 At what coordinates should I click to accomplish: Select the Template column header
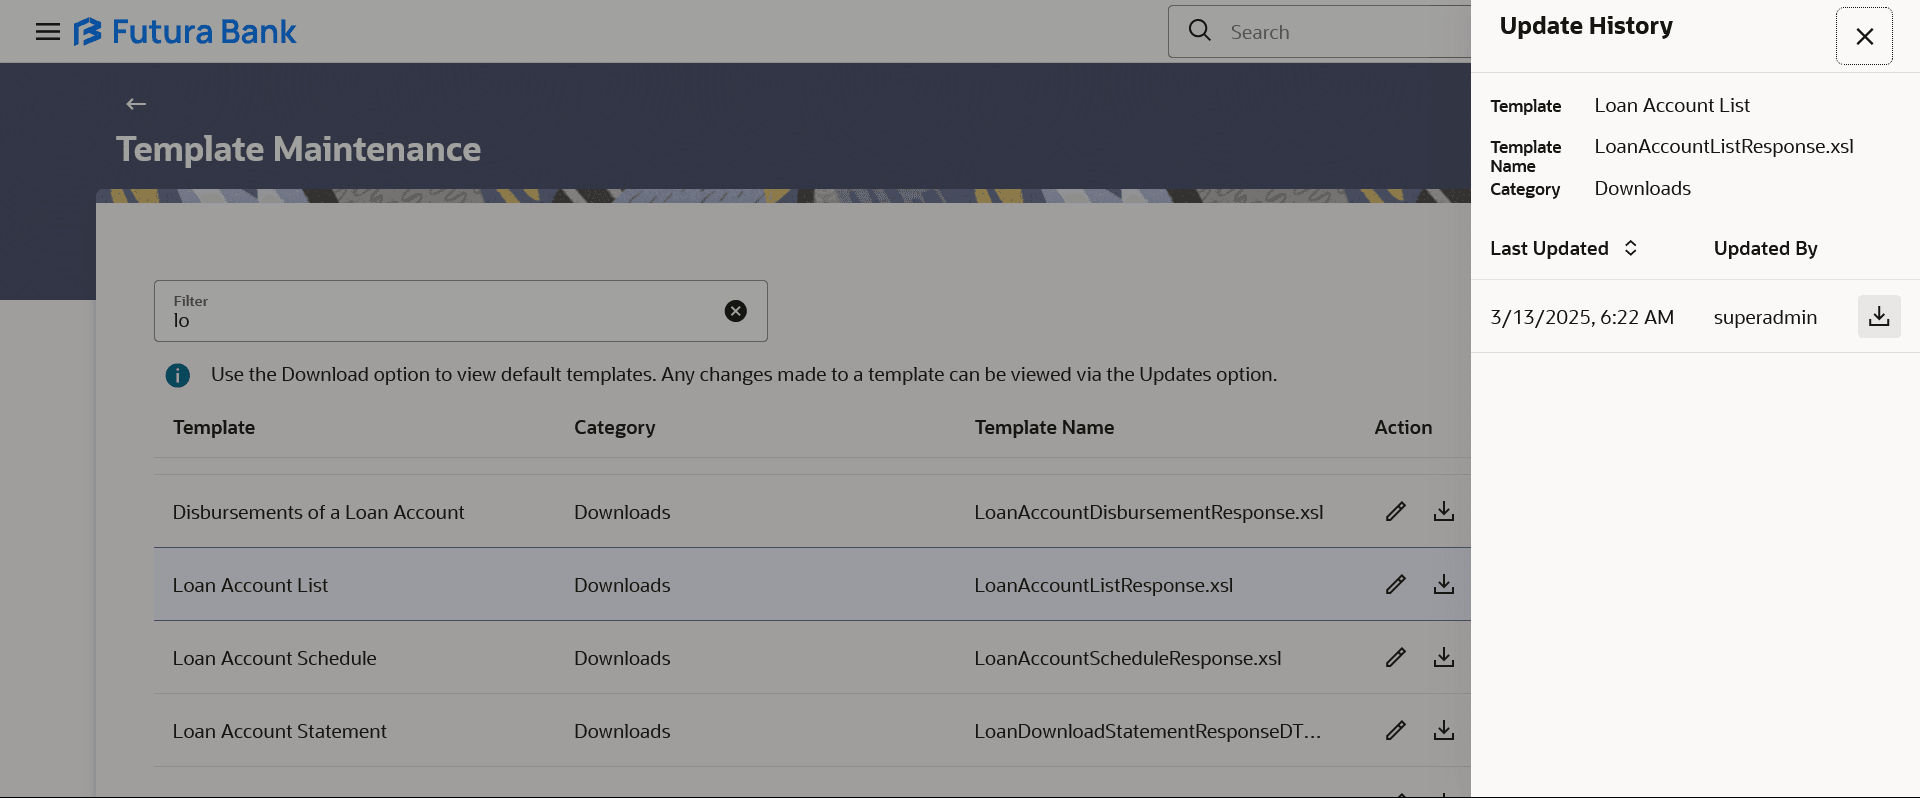click(214, 427)
